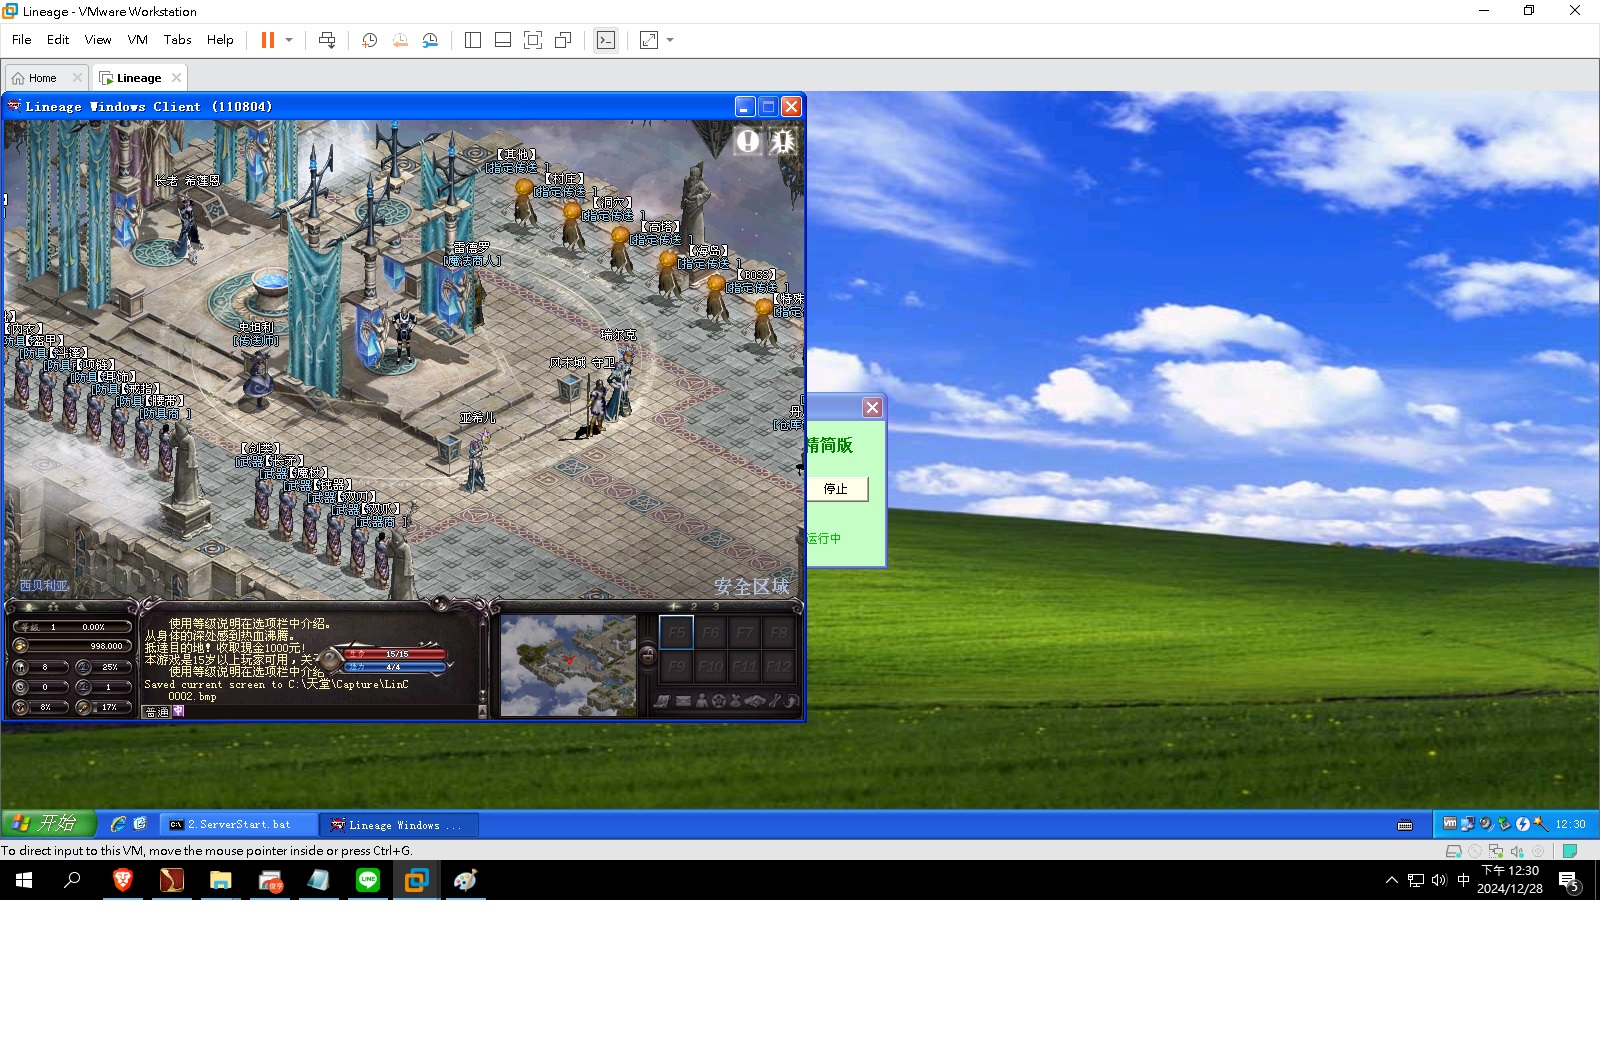Open the VM menu
The image size is (1600, 1056).
(x=138, y=40)
